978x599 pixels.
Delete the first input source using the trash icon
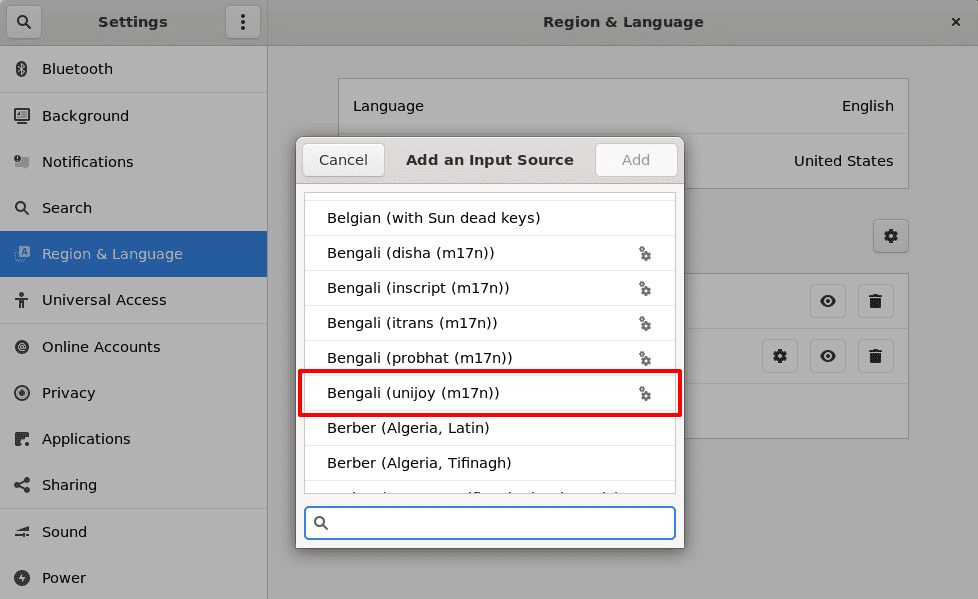[875, 301]
